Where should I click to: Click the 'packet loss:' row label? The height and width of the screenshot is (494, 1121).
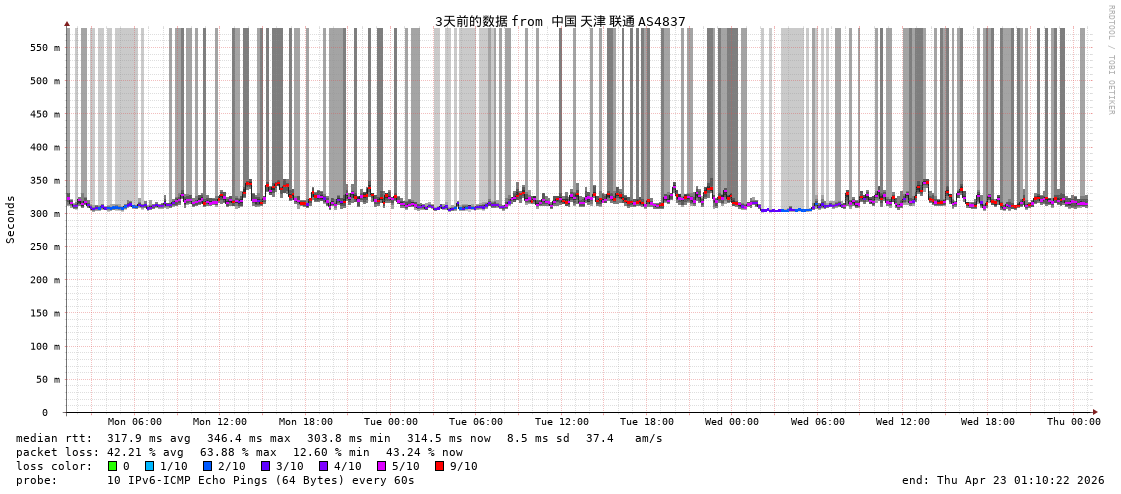(57, 453)
